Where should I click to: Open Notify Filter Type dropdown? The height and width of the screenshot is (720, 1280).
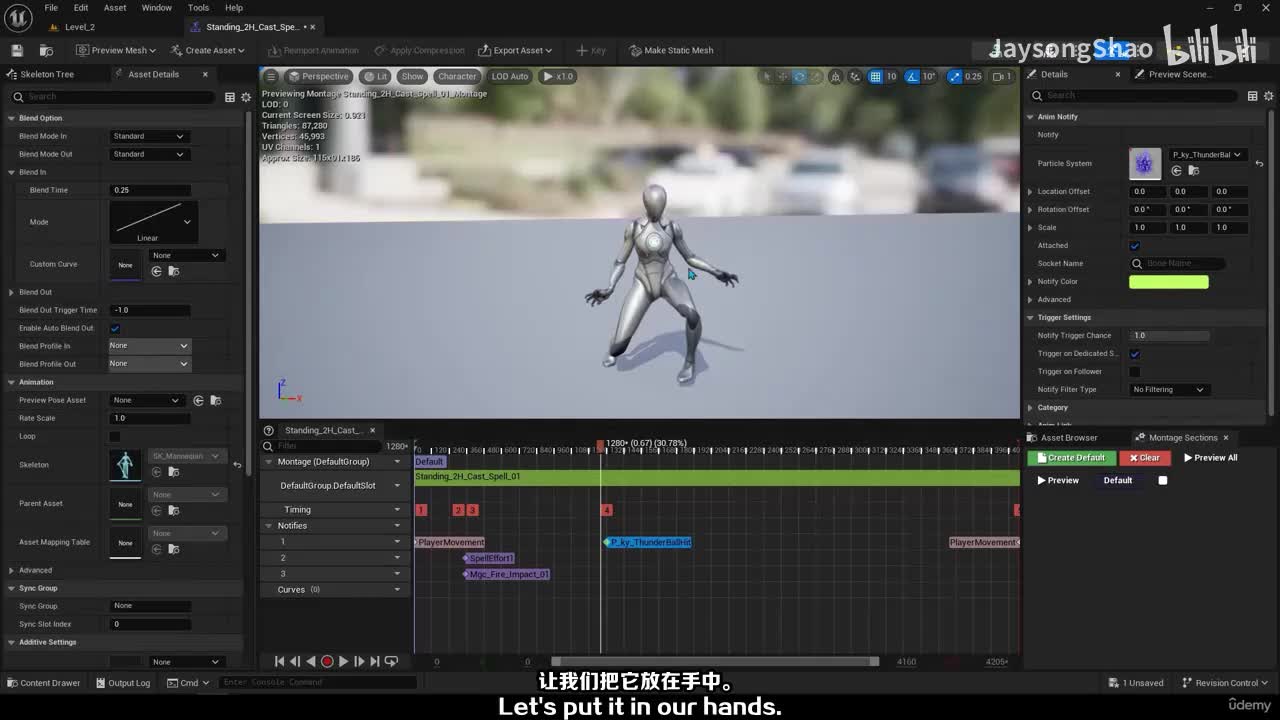coord(1169,389)
